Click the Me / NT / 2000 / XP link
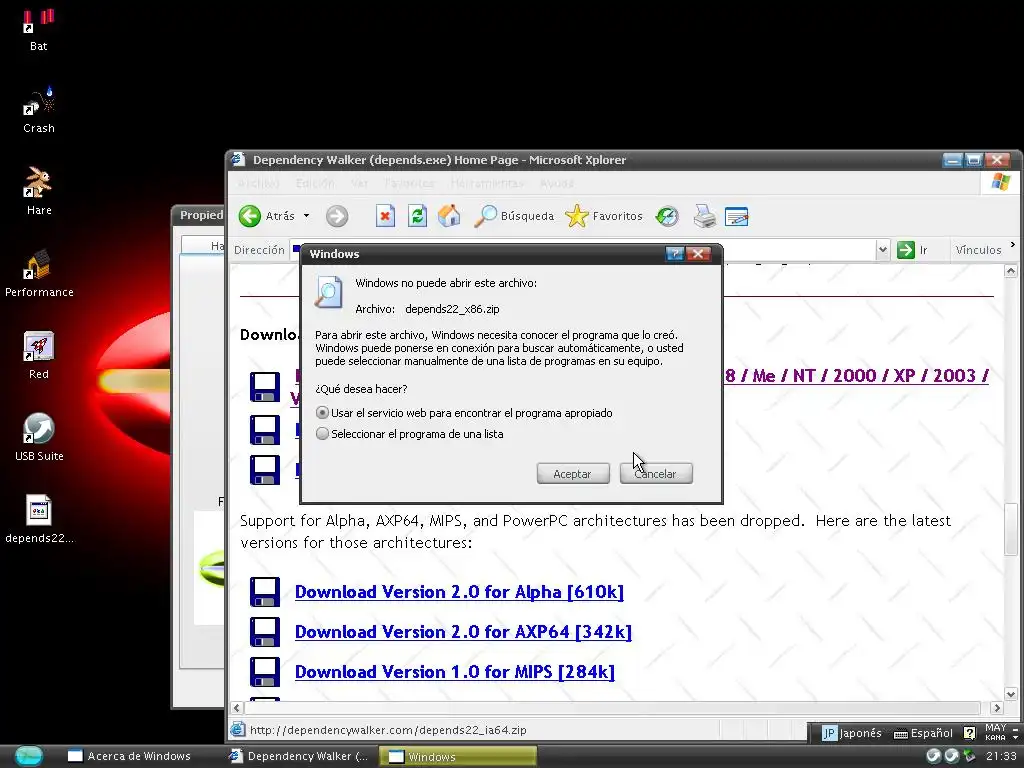Viewport: 1024px width, 768px height. [x=856, y=376]
